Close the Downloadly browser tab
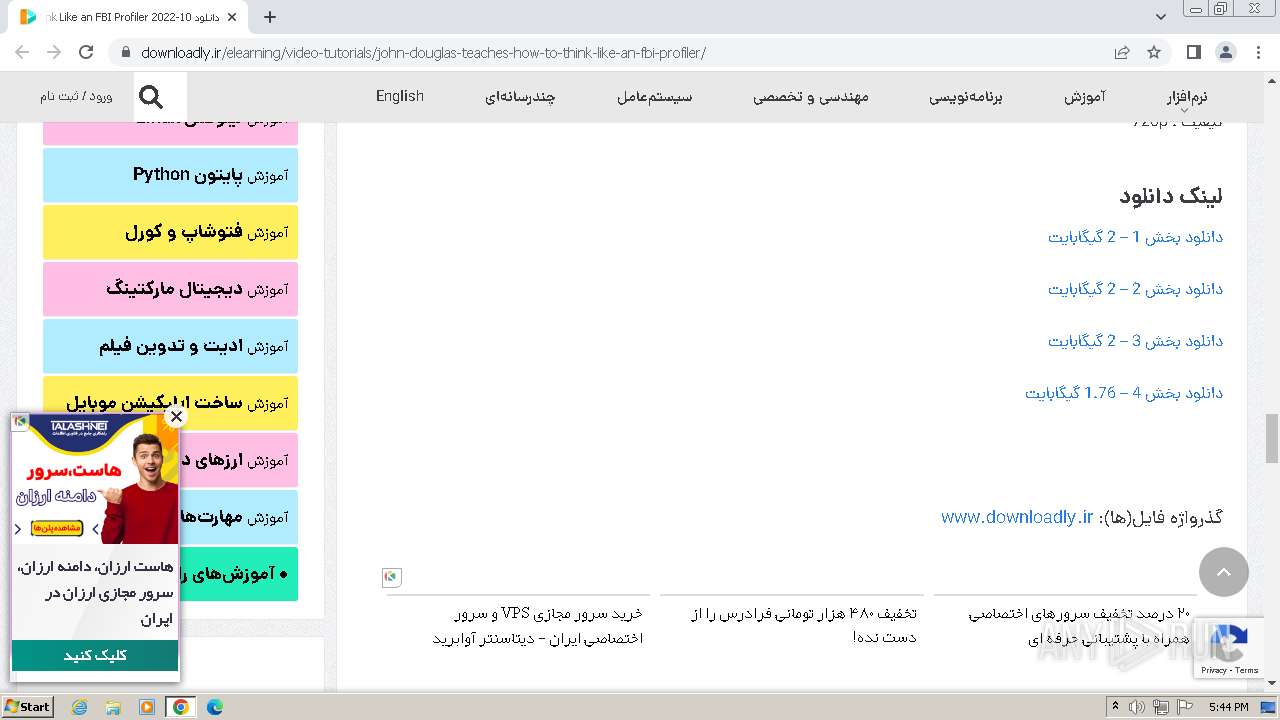 pos(233,17)
